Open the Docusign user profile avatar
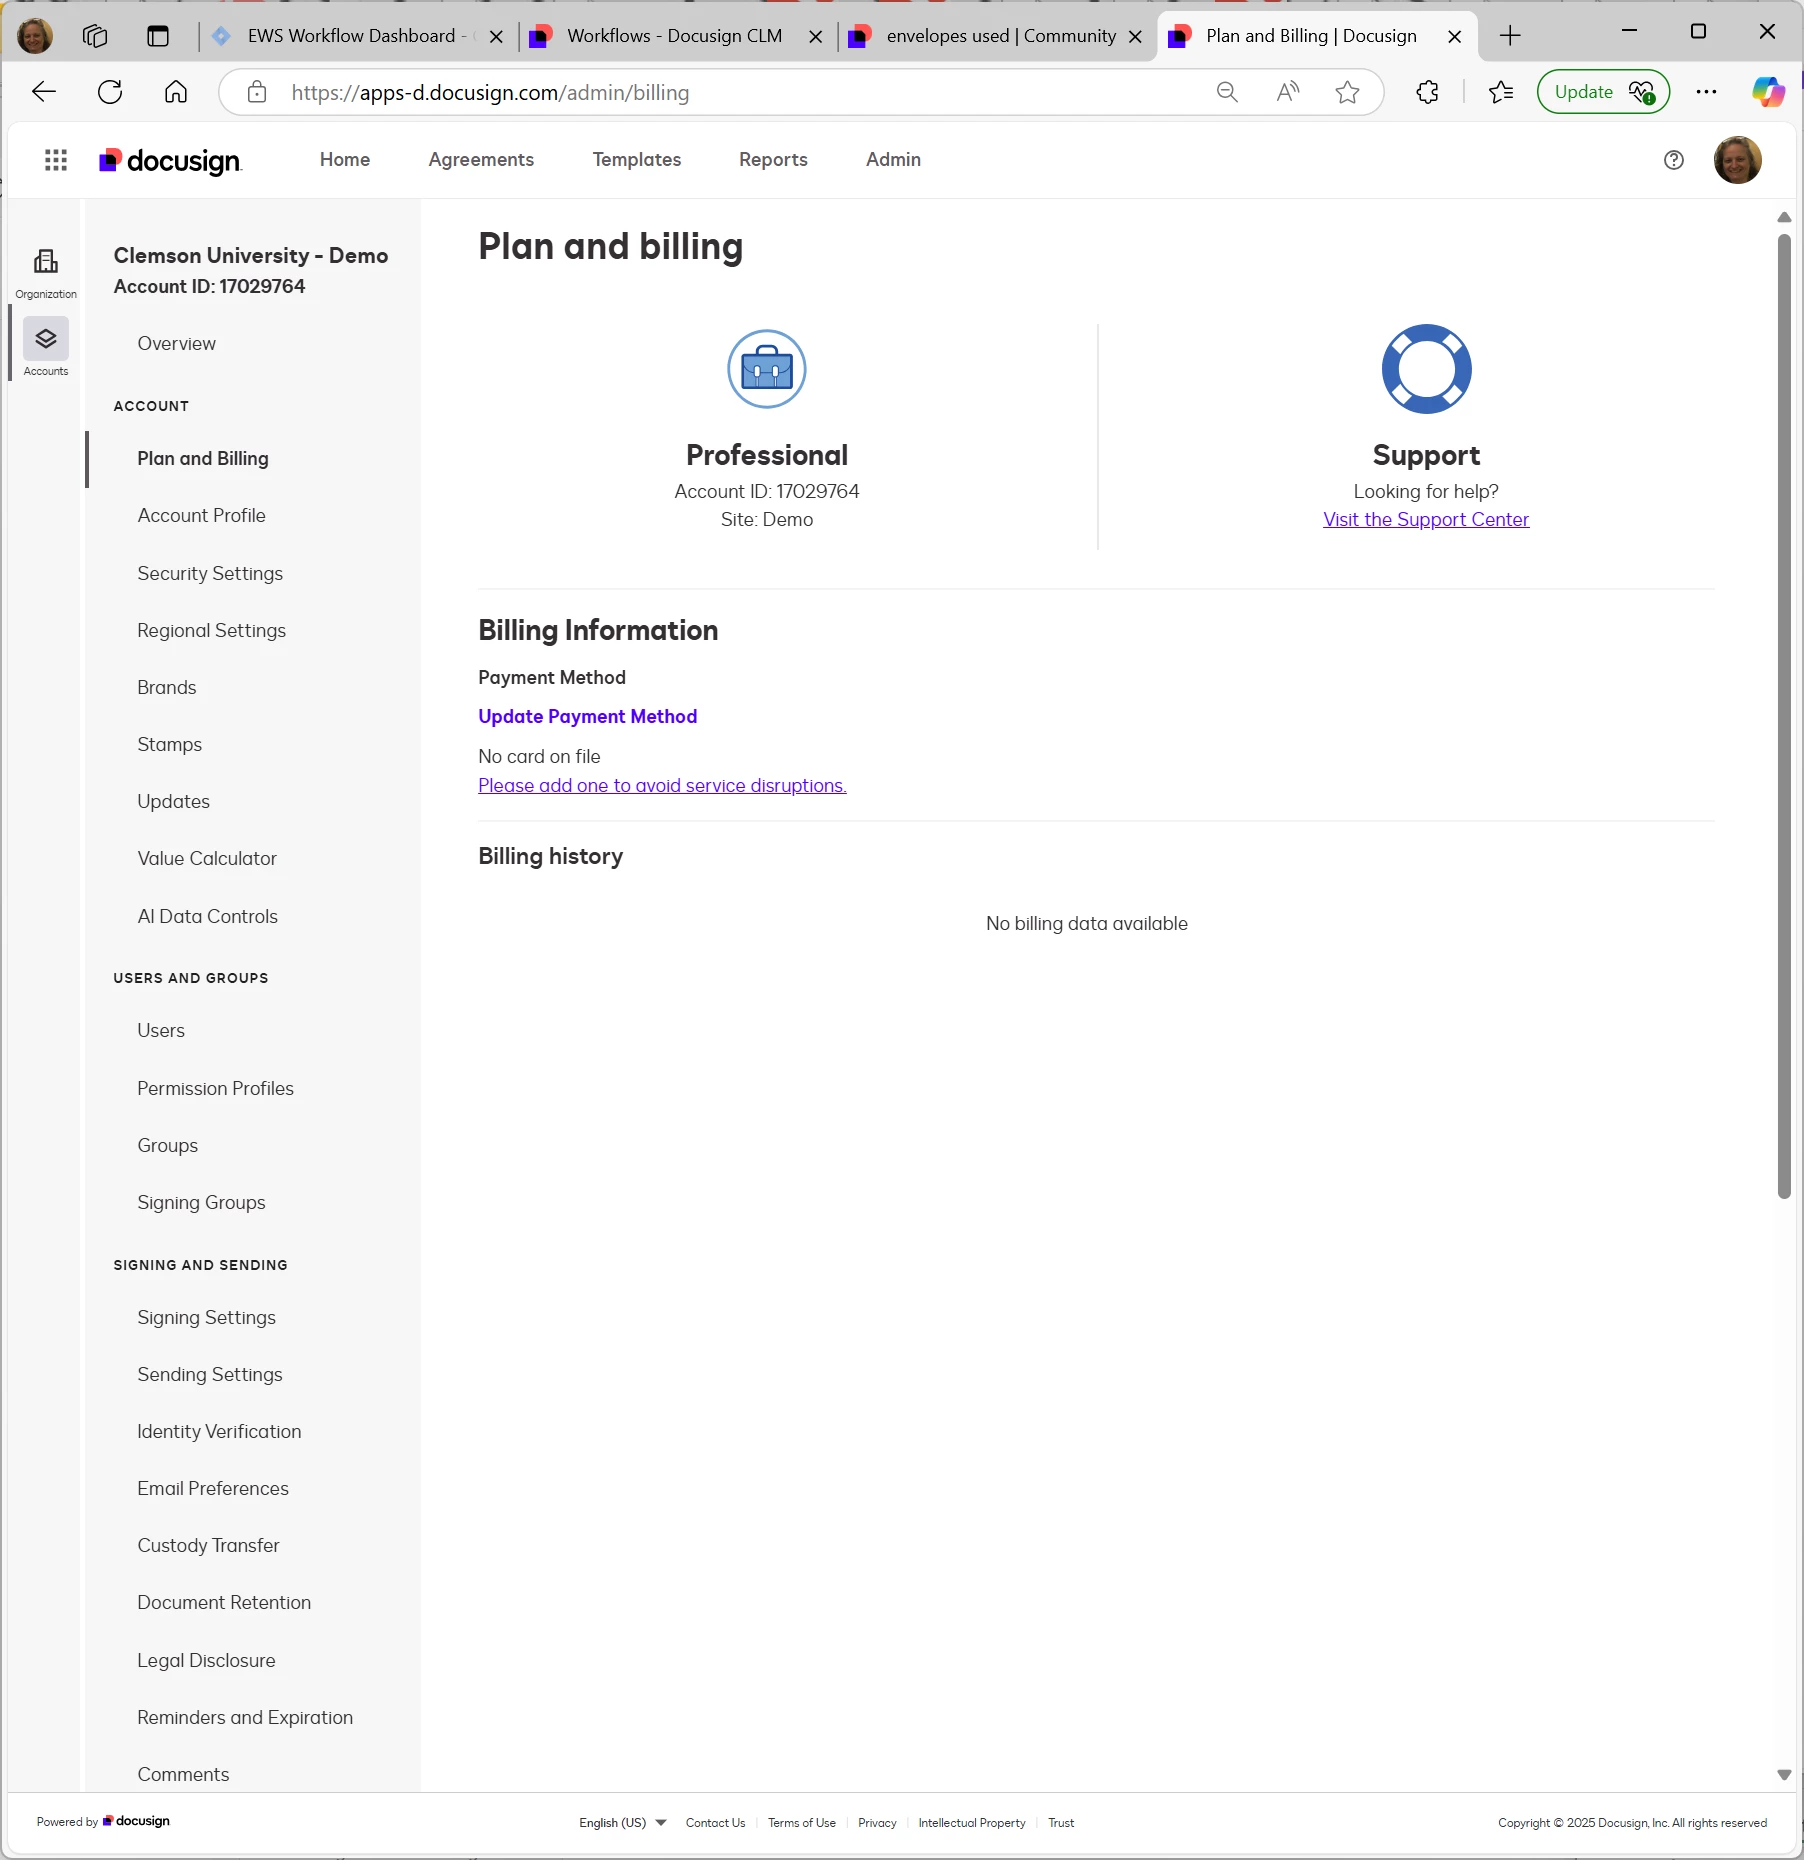Screen dimensions: 1804x1860 [1738, 160]
